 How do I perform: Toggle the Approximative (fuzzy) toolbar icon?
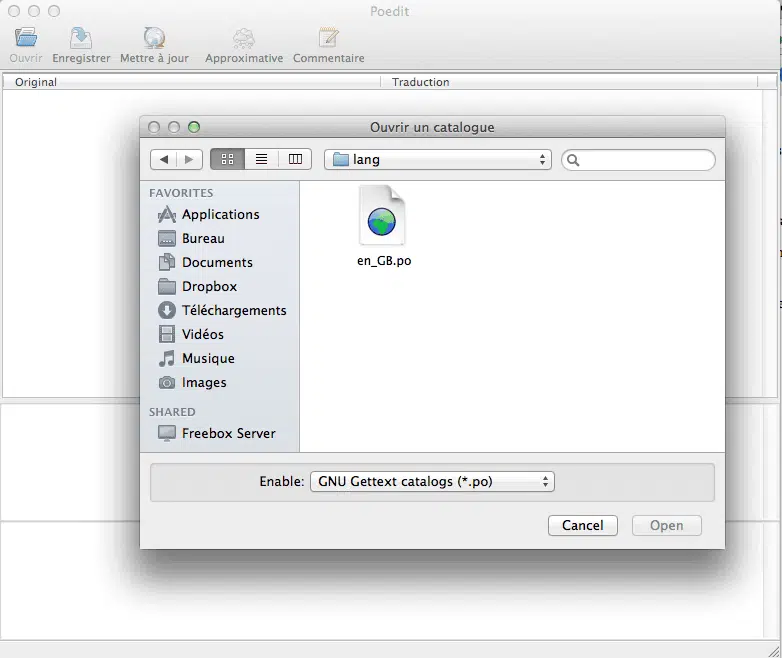click(x=244, y=39)
